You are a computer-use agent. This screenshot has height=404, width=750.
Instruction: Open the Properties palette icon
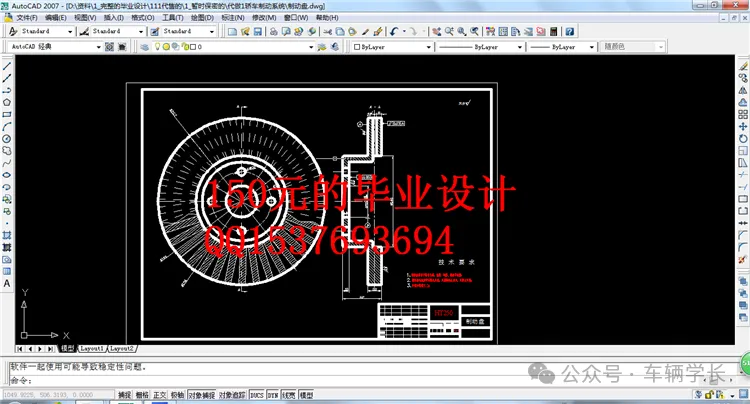click(490, 32)
